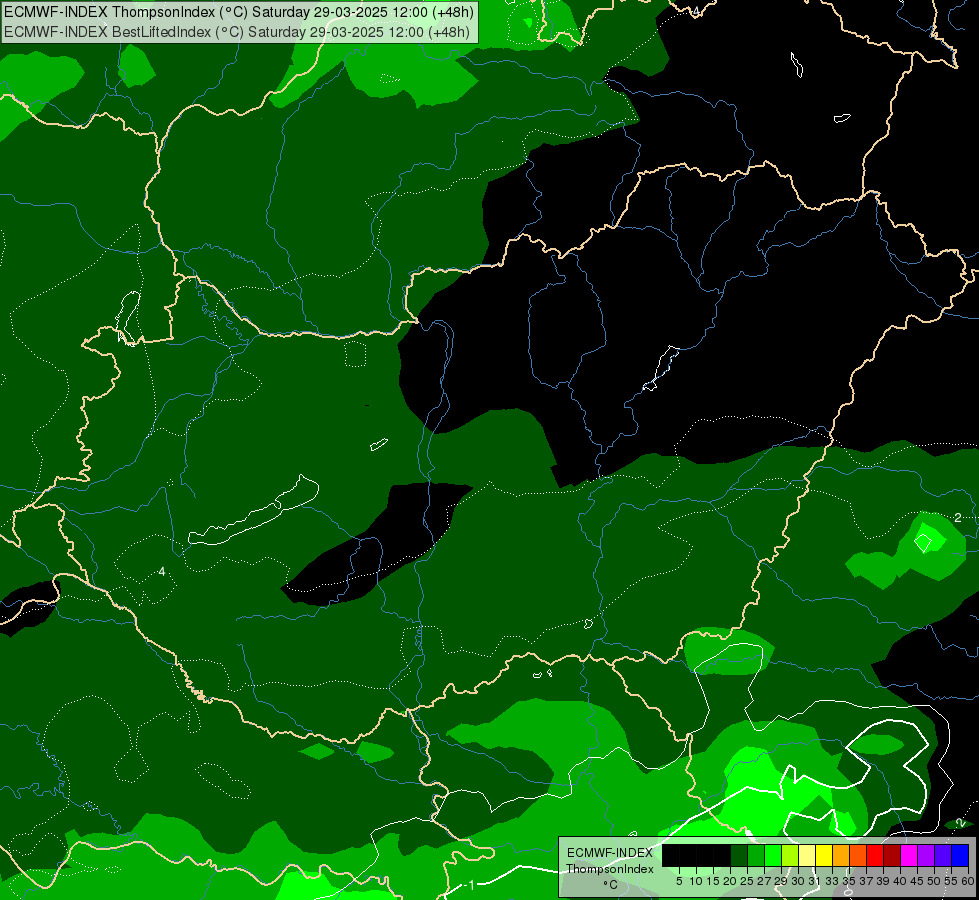Click the ThompsonIndex title line at top
The height and width of the screenshot is (900, 979).
(x=239, y=12)
